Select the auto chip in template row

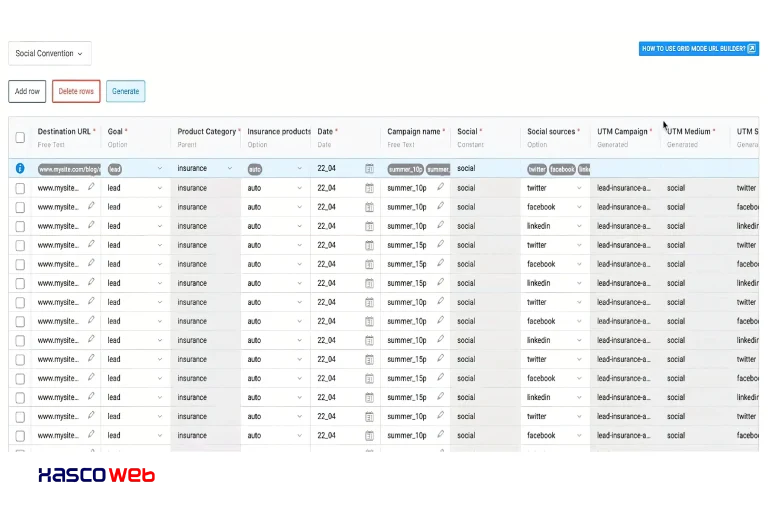(x=255, y=169)
